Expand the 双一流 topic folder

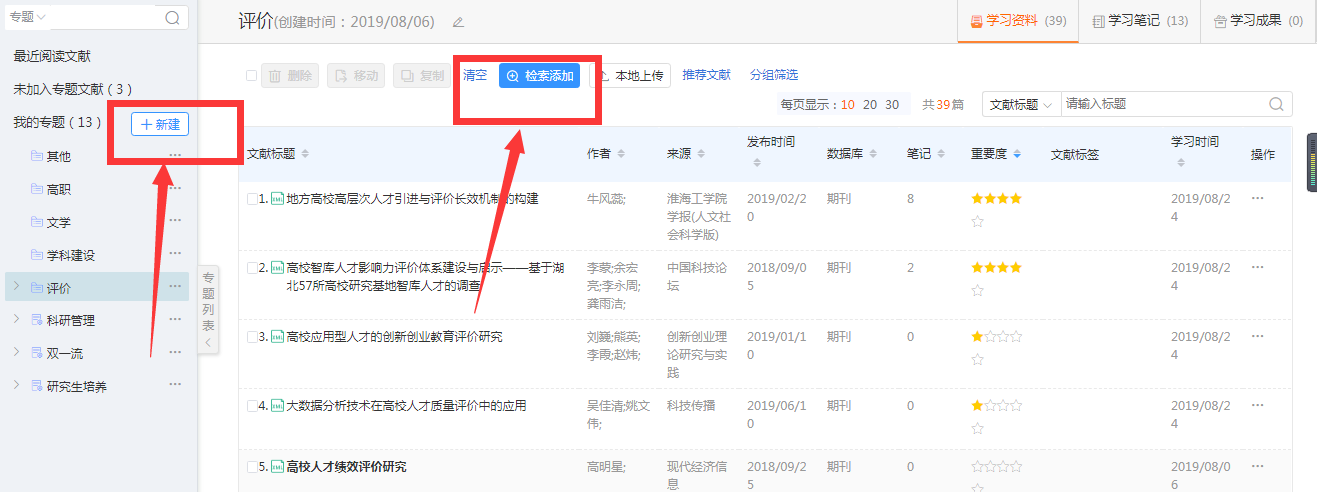(16, 352)
